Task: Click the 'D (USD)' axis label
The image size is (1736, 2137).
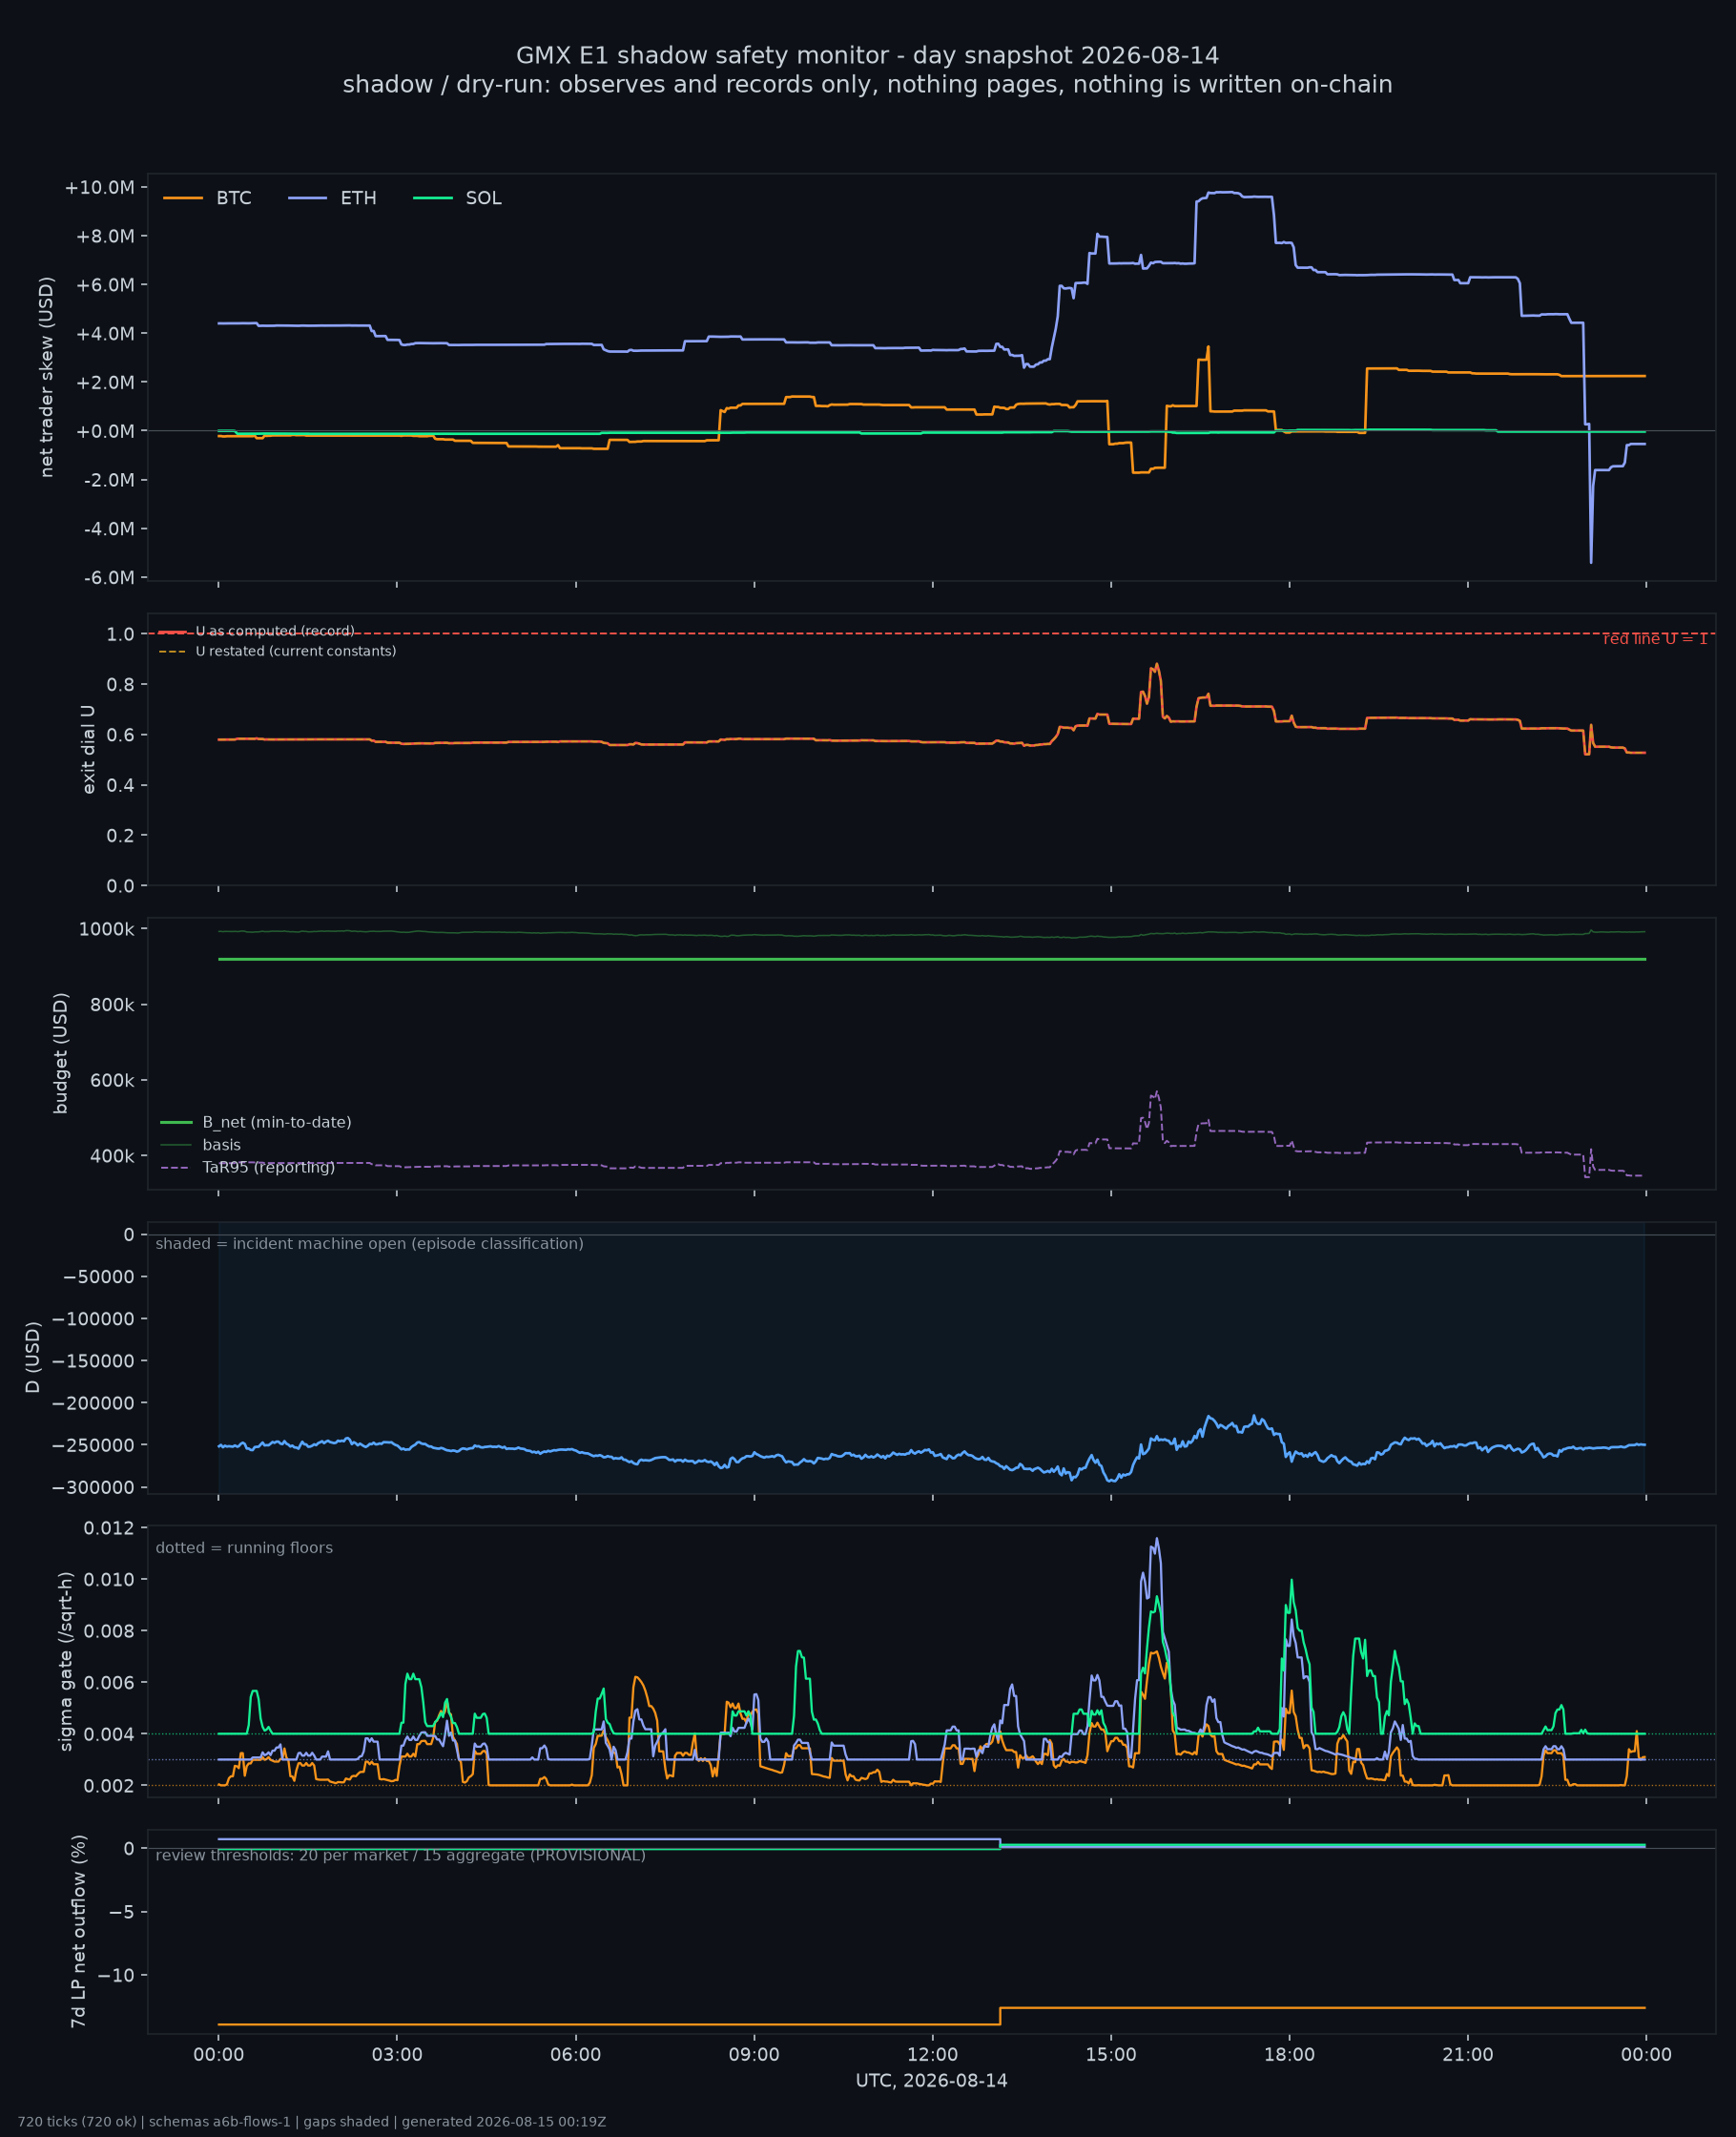Action: click(x=33, y=1357)
